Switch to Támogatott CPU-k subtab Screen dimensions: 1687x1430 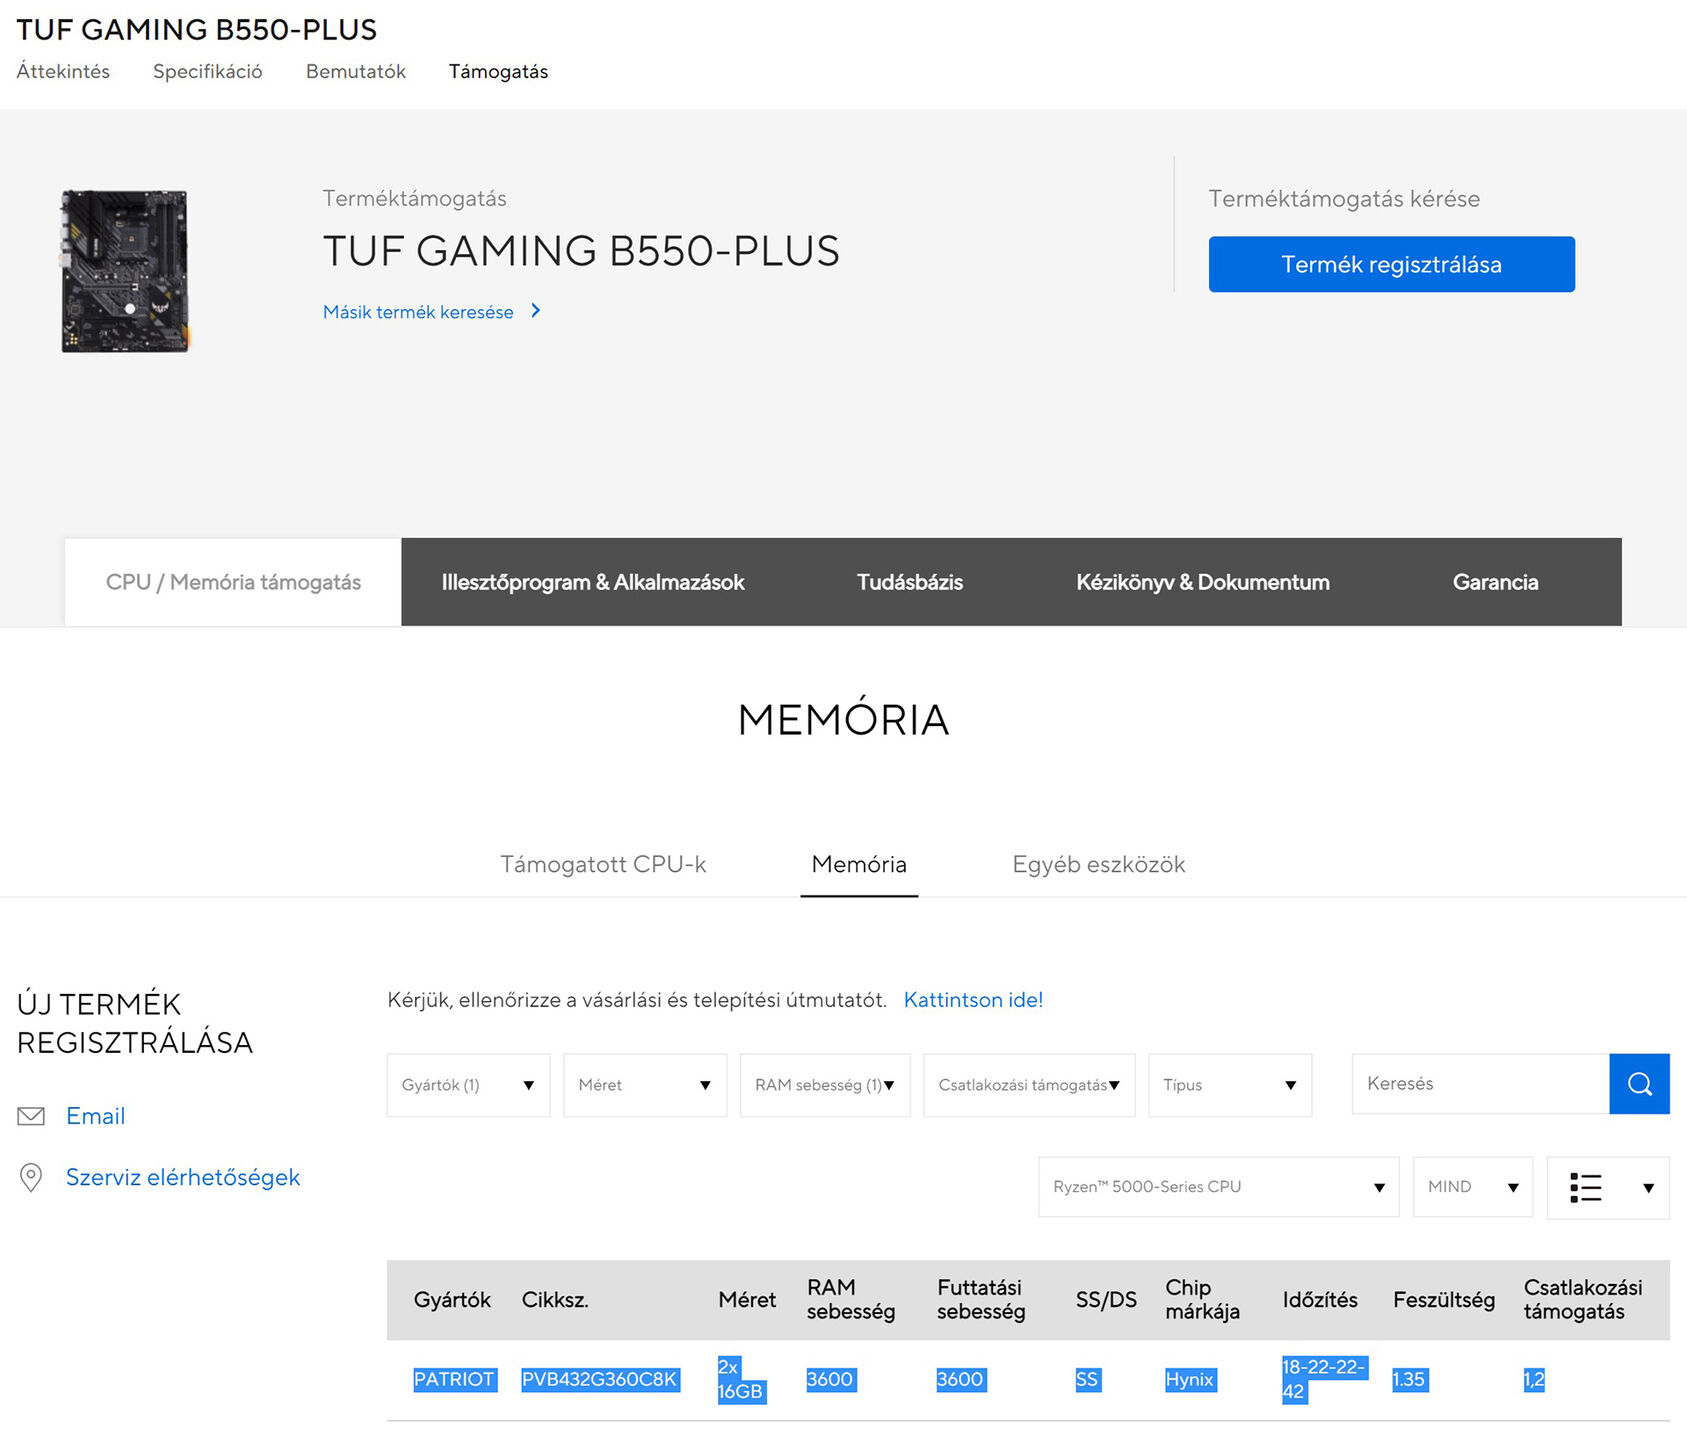tap(603, 864)
